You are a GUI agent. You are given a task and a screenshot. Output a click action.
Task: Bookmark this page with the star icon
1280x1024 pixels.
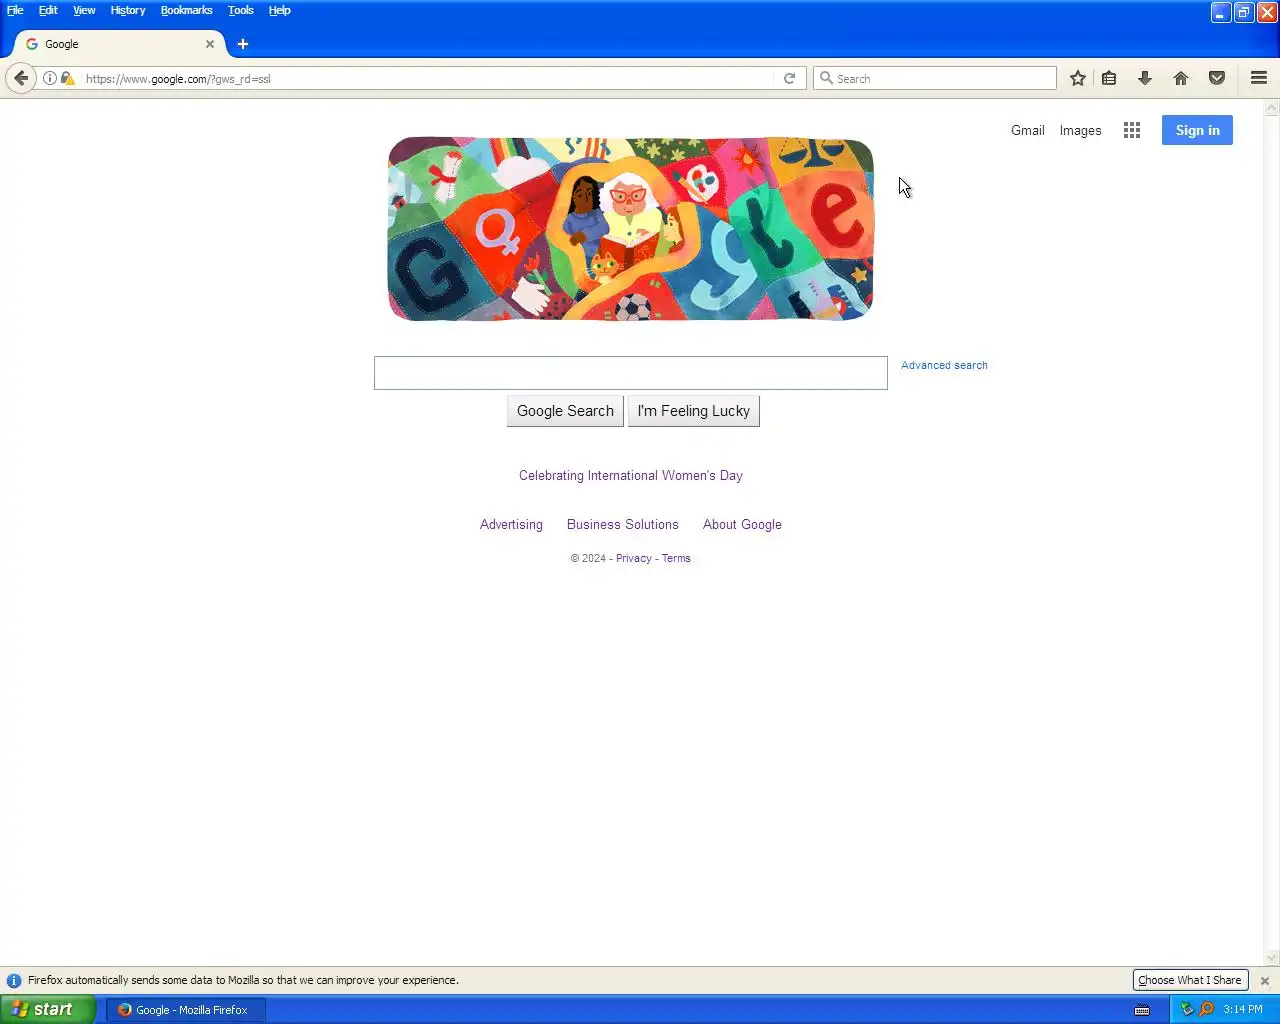[x=1078, y=78]
